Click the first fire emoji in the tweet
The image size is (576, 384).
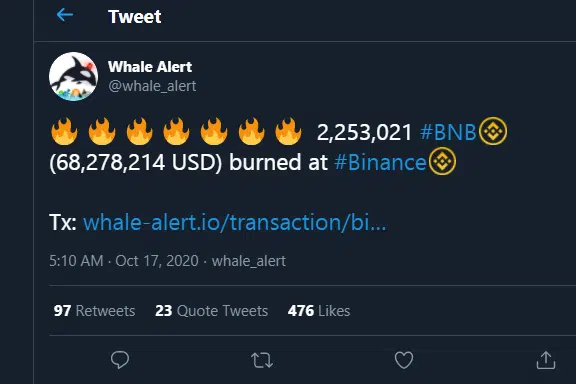tap(64, 131)
